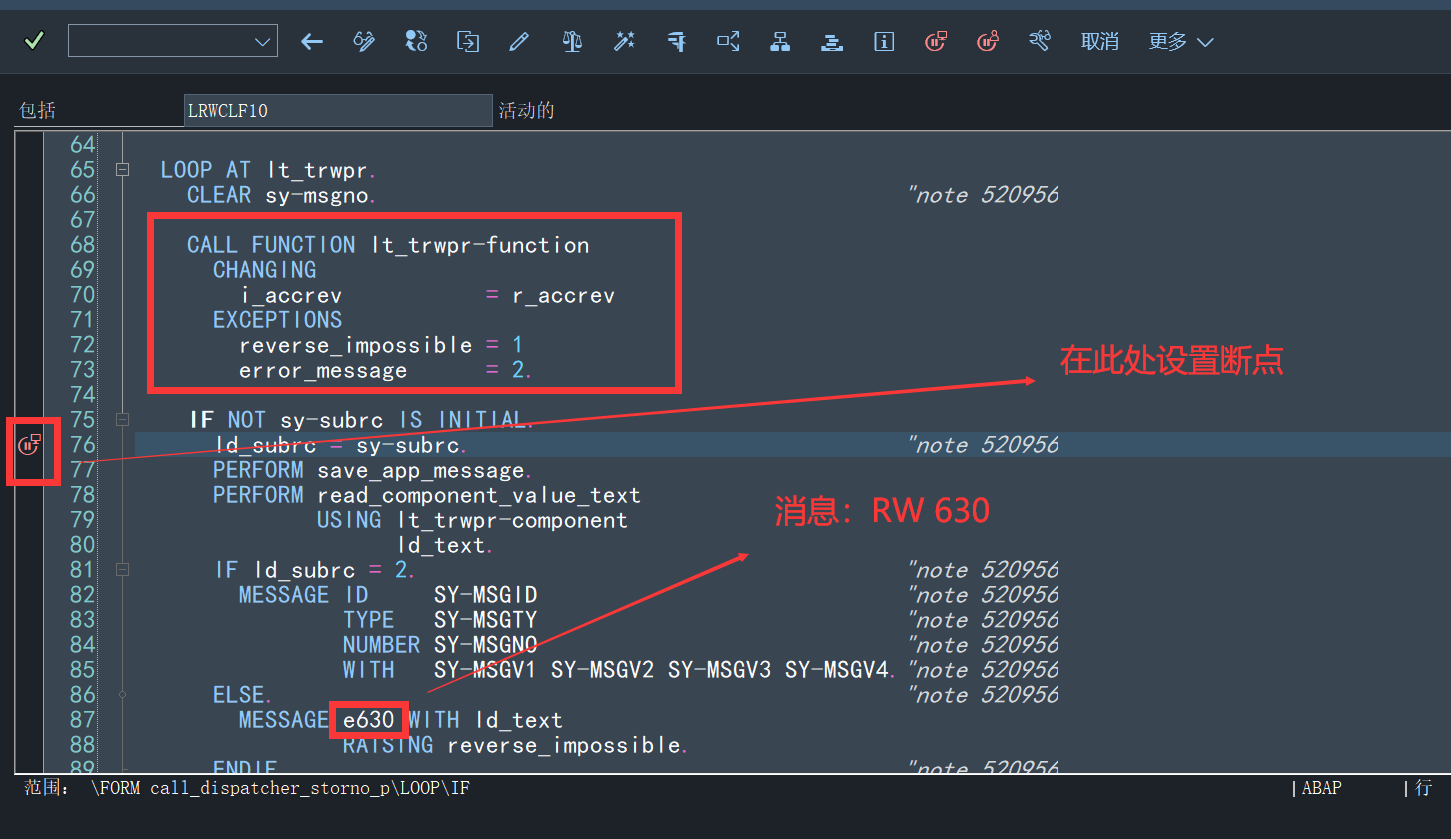1451x839 pixels.
Task: Click 'PERFORM save_app_message.' line
Action: (372, 470)
